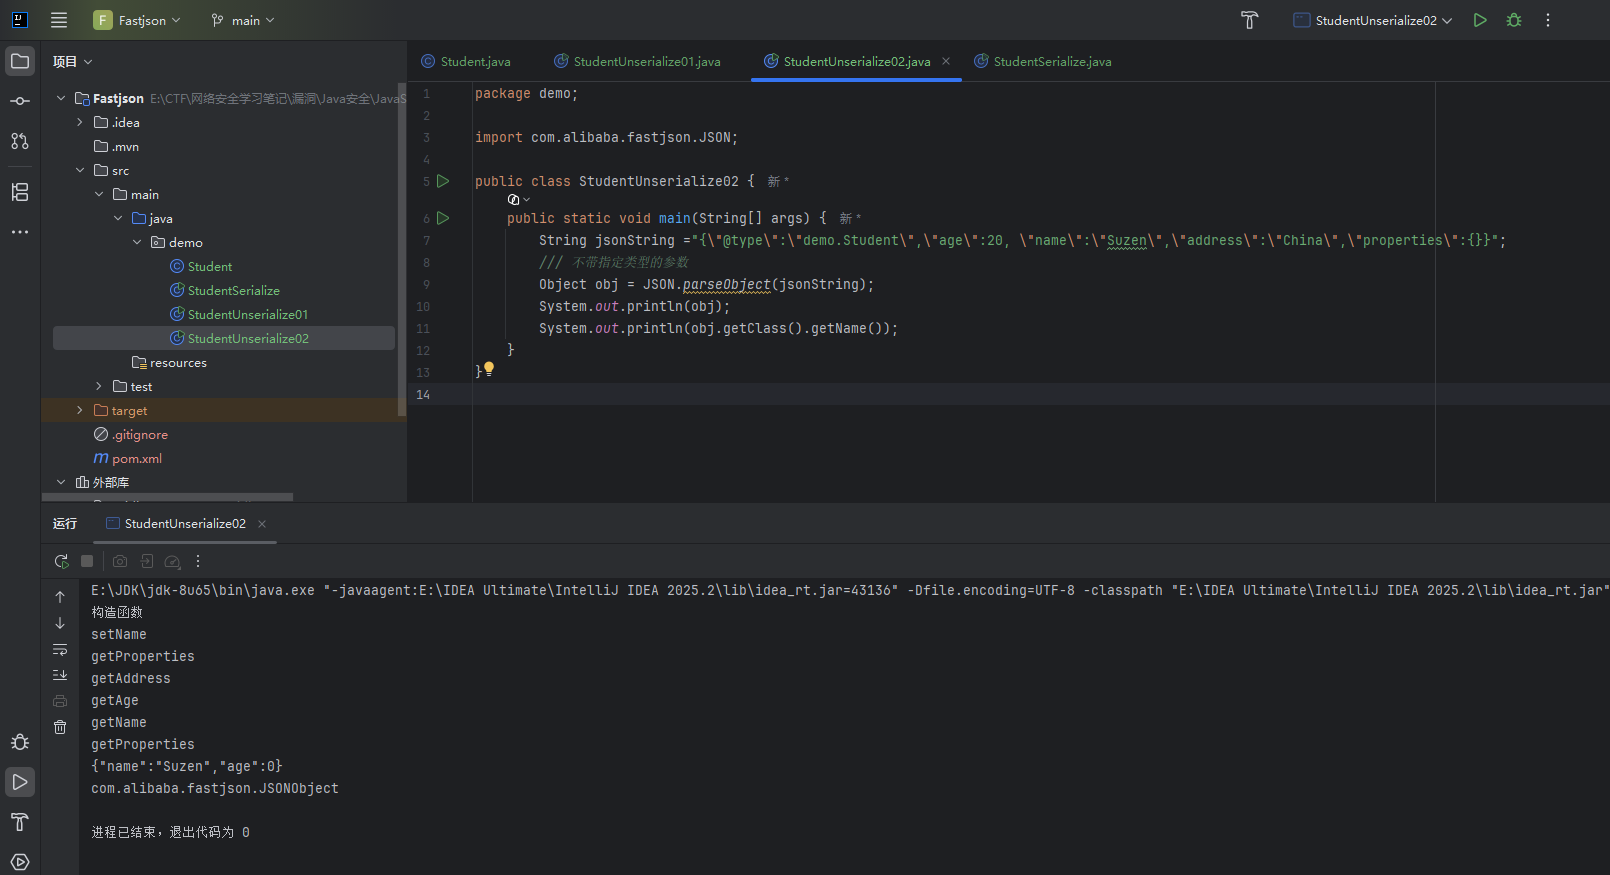Click the screenshot camera icon in run toolbar

tap(120, 561)
